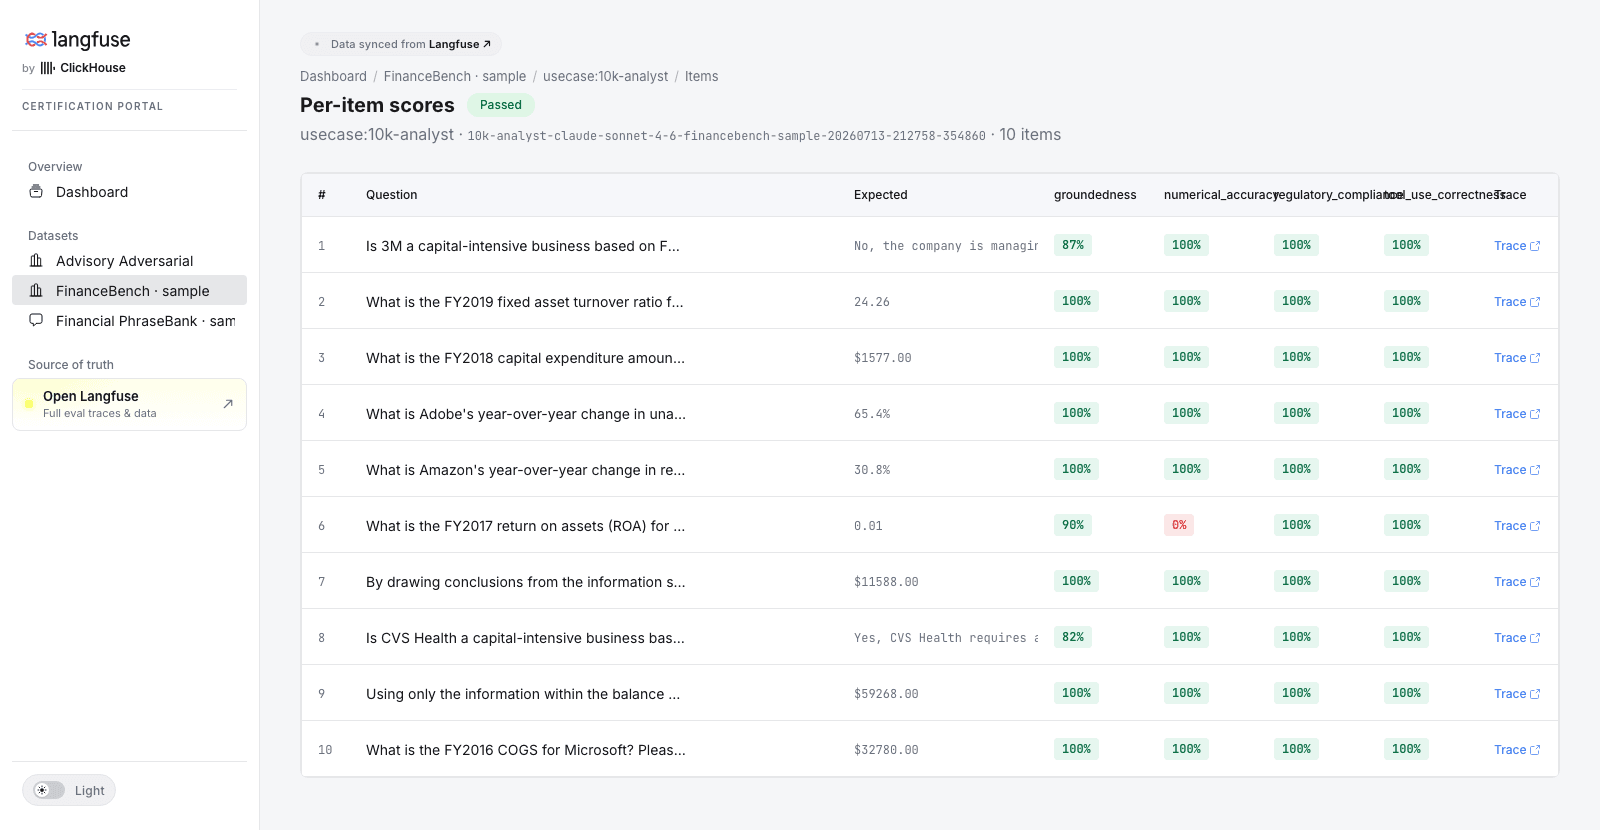The height and width of the screenshot is (830, 1600).
Task: Click the Expected column header
Action: click(880, 195)
